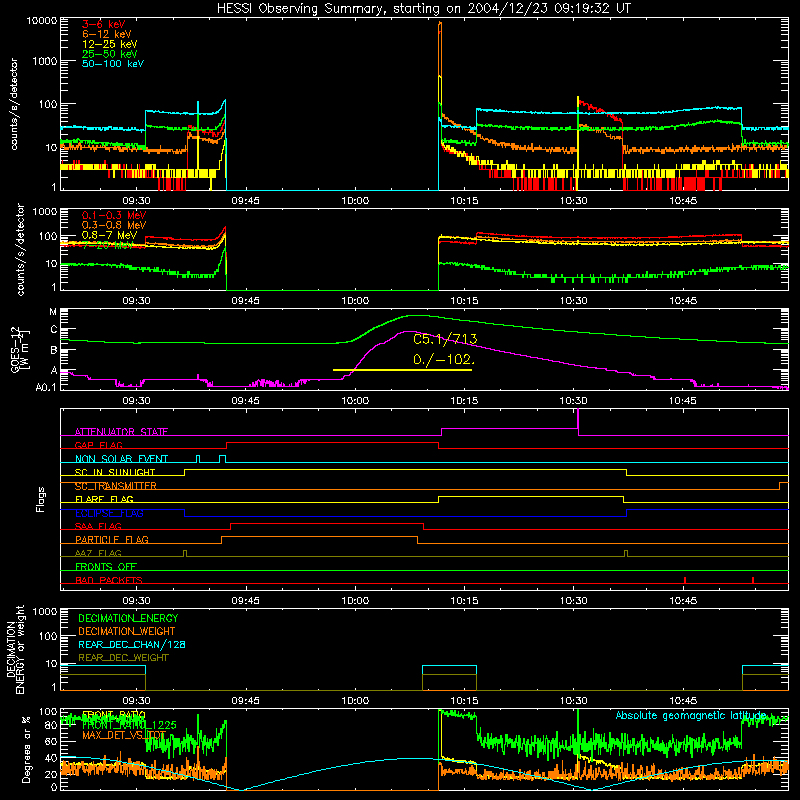Click the 10000 tick label on top panel
This screenshot has height=800, width=800.
pos(42,21)
